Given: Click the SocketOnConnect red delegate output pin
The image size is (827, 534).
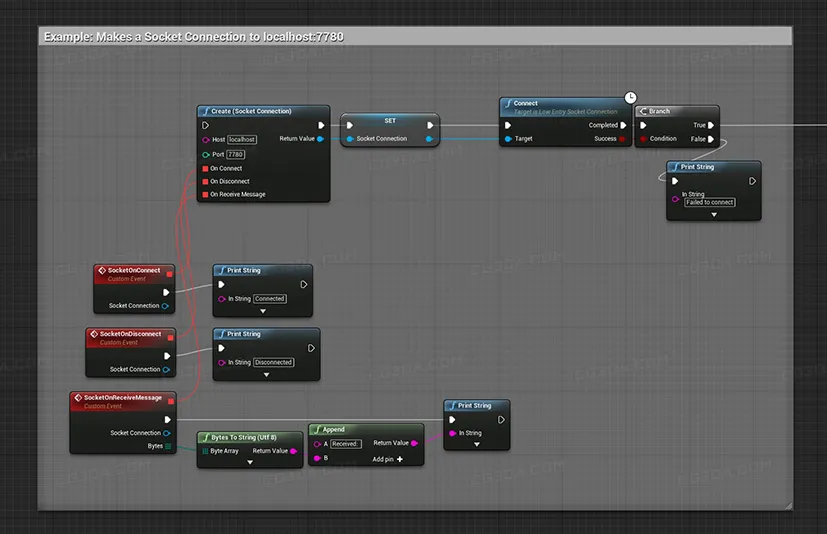Looking at the screenshot, I should [169, 274].
